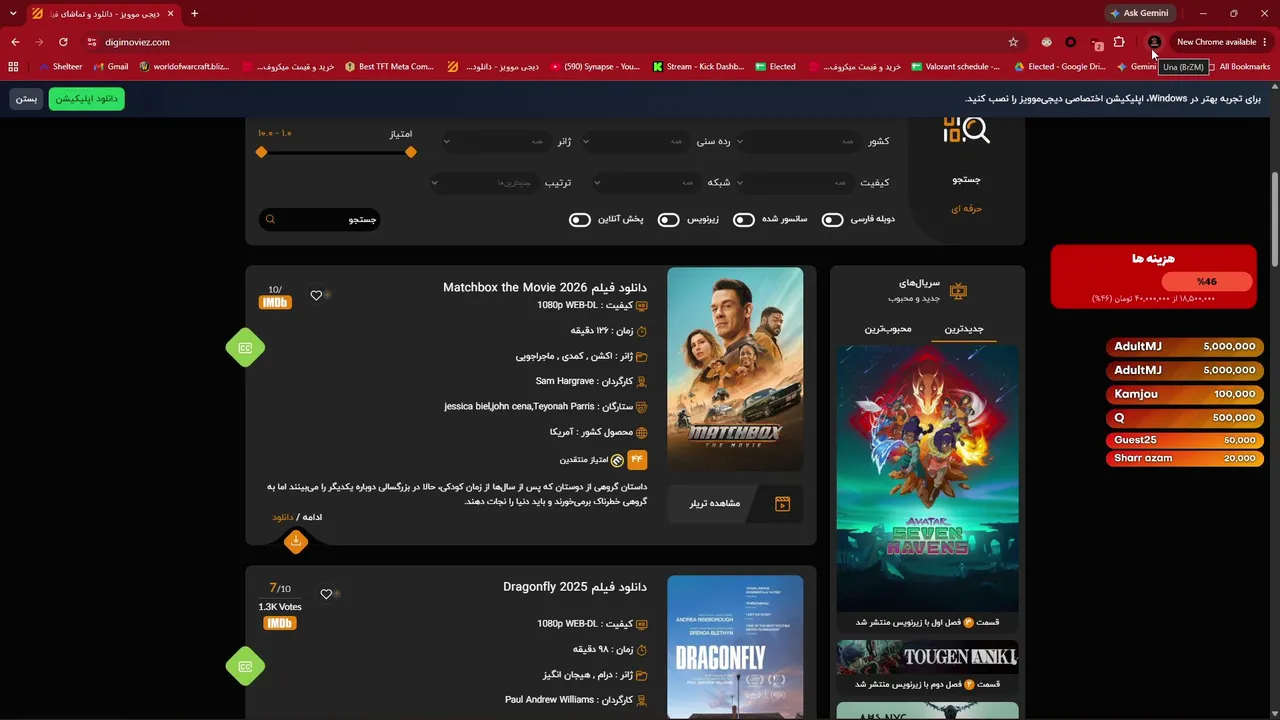Click the جستجو search input field

coord(319,219)
